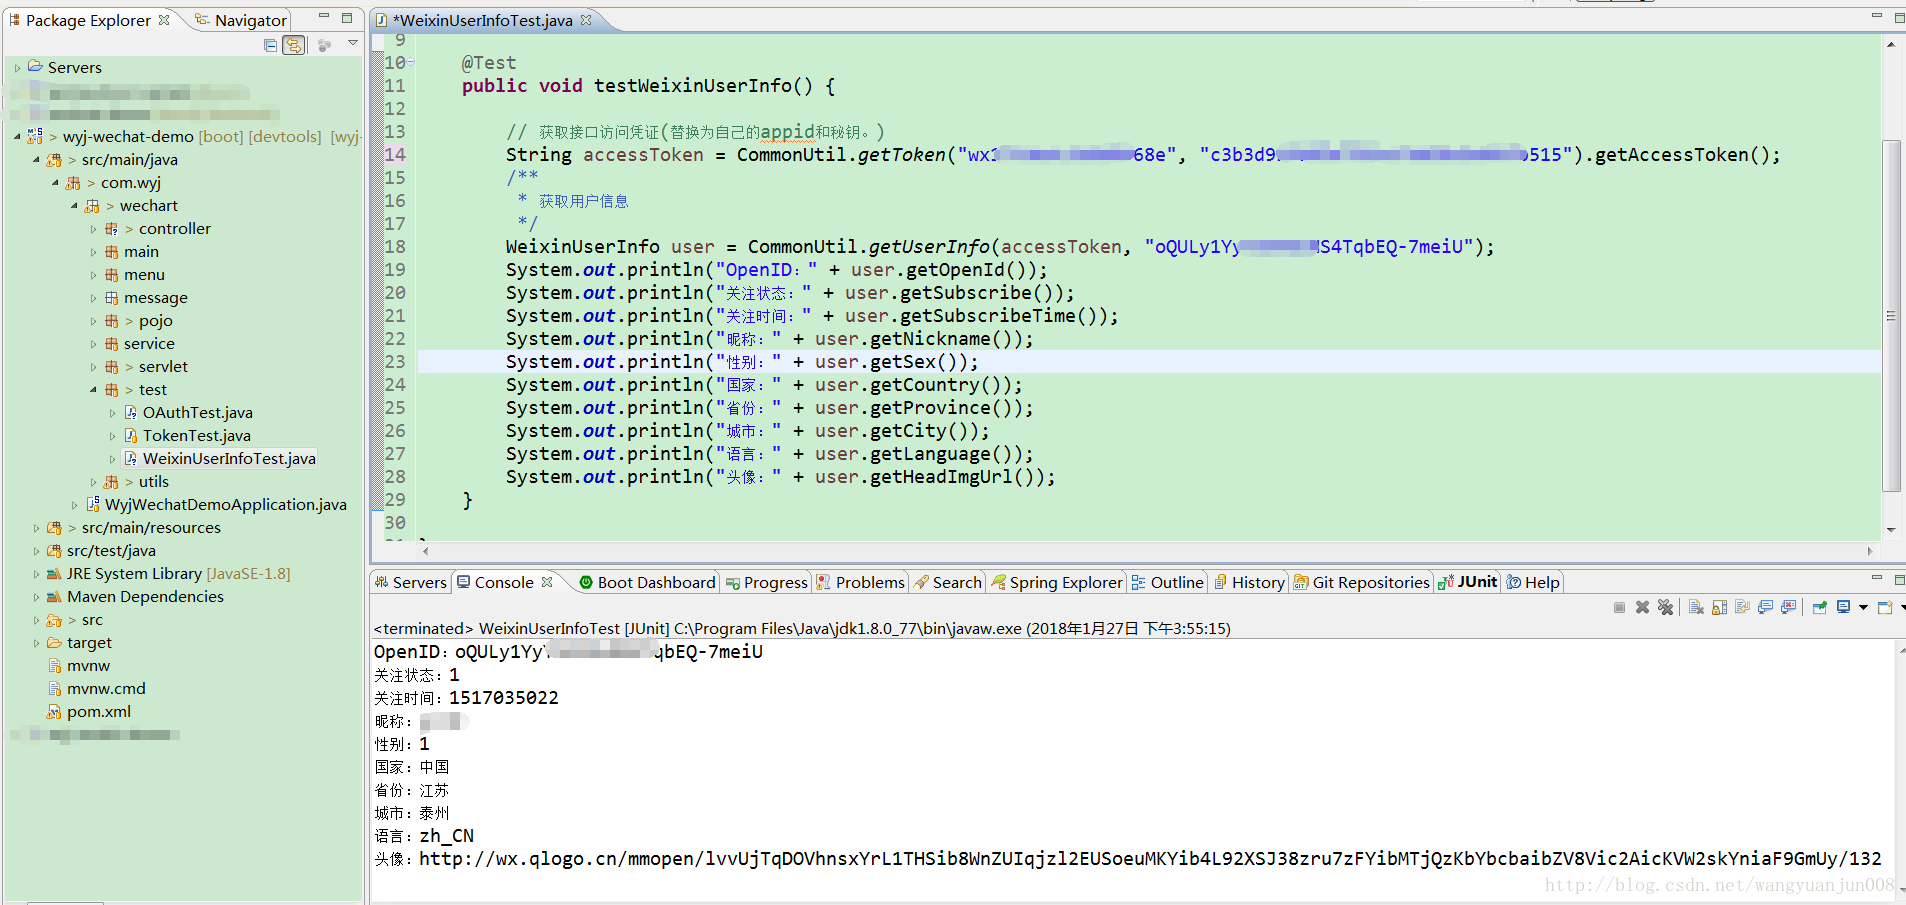
Task: Select the target folder
Action: click(89, 642)
